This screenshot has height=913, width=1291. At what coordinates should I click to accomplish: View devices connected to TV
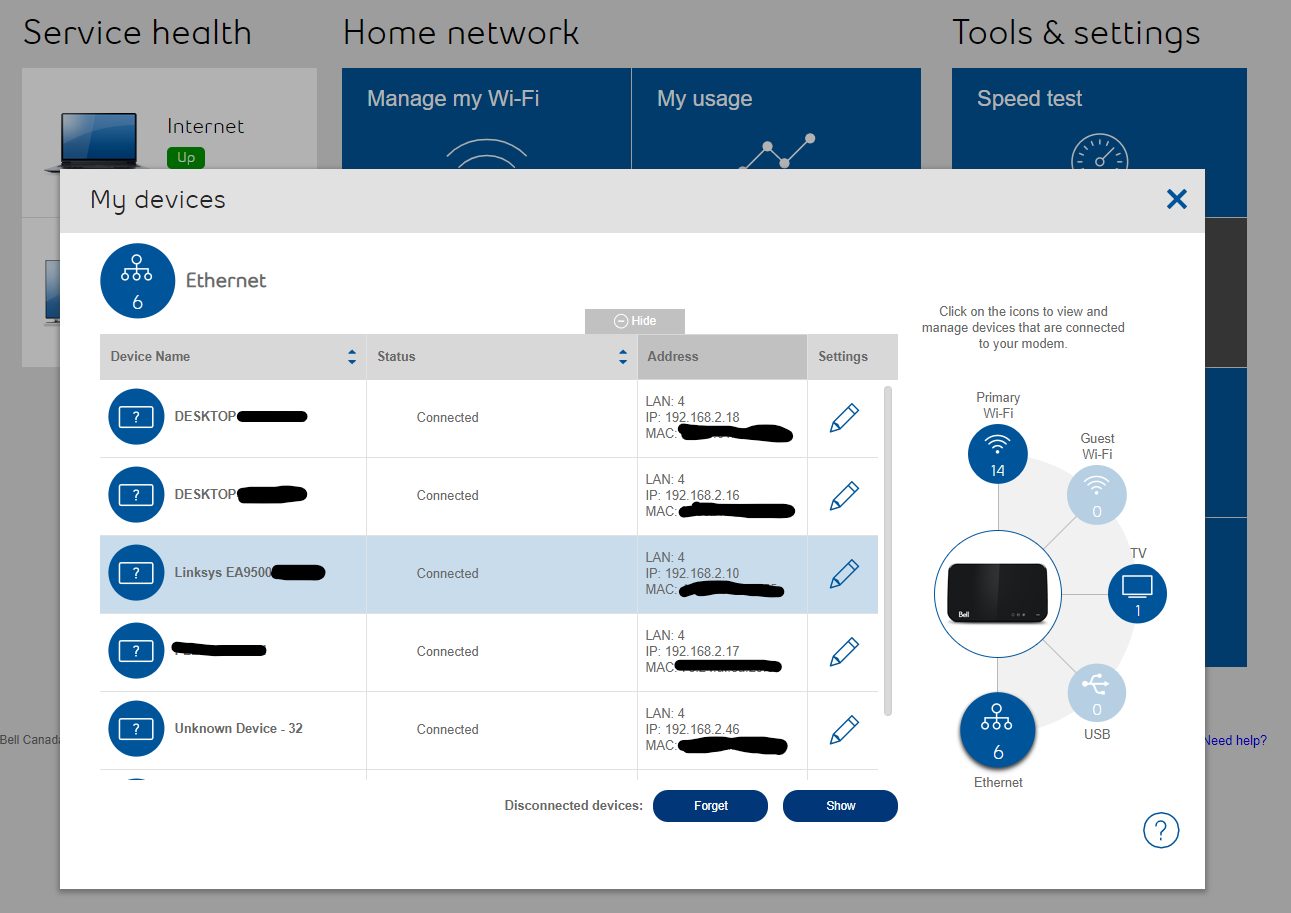(1137, 592)
